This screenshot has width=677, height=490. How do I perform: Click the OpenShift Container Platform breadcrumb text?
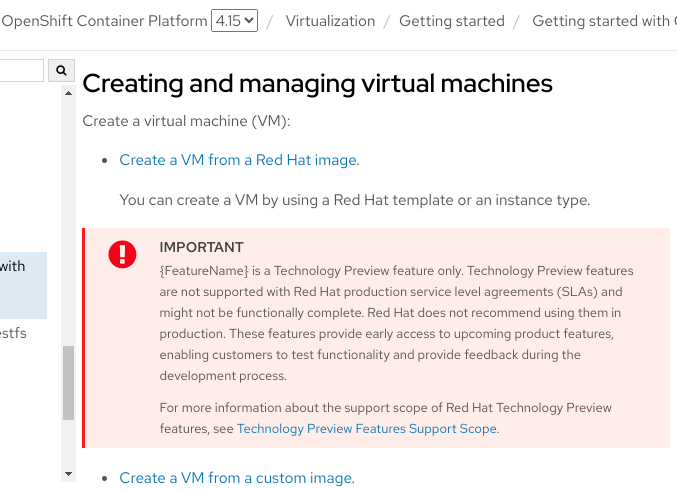pos(104,21)
